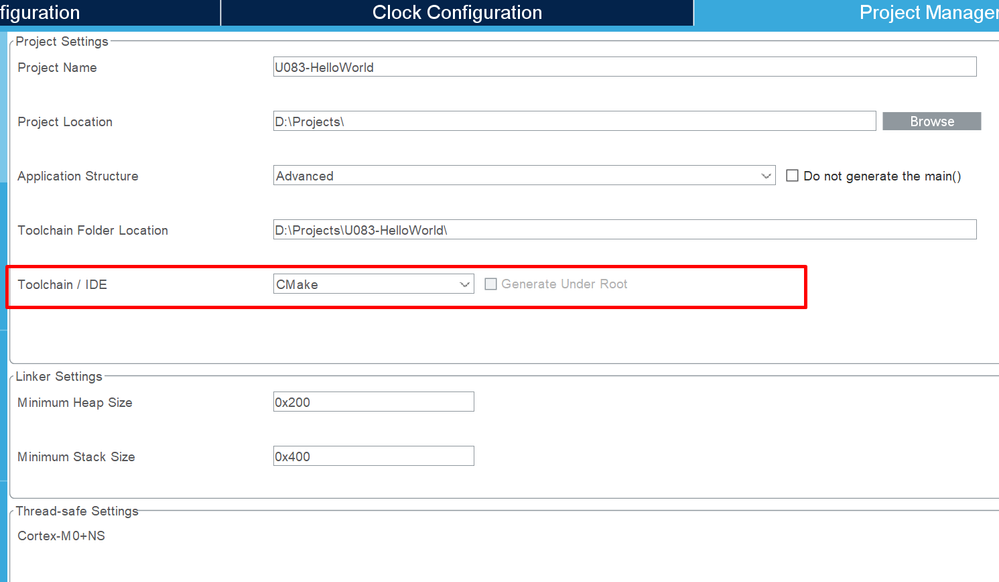Click the Toolchain Folder Location label
This screenshot has height=582, width=999.
[93, 230]
